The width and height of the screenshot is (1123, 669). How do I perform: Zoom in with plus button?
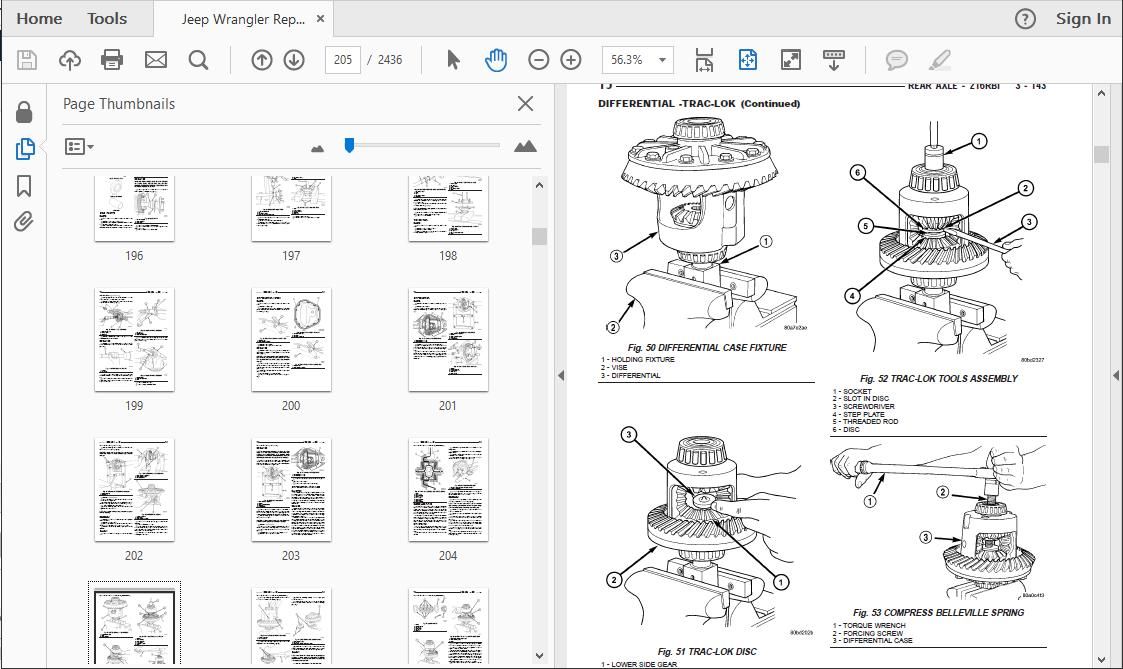(571, 59)
